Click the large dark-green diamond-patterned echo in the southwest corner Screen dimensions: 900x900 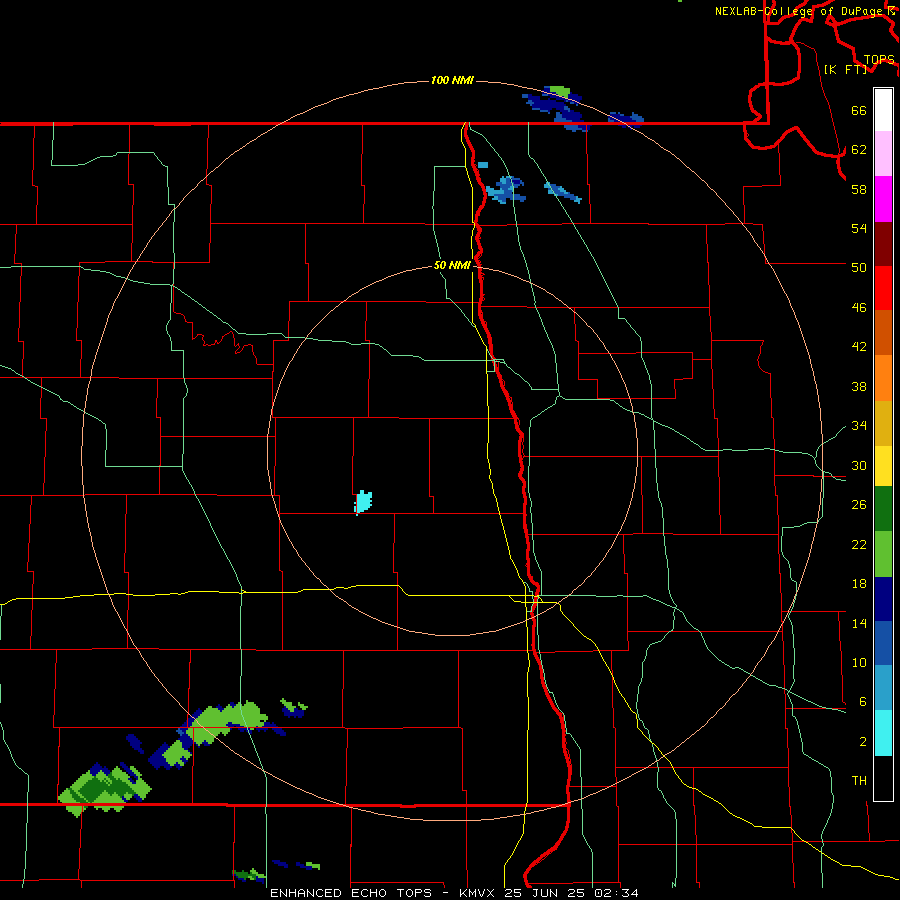pyautogui.click(x=104, y=788)
